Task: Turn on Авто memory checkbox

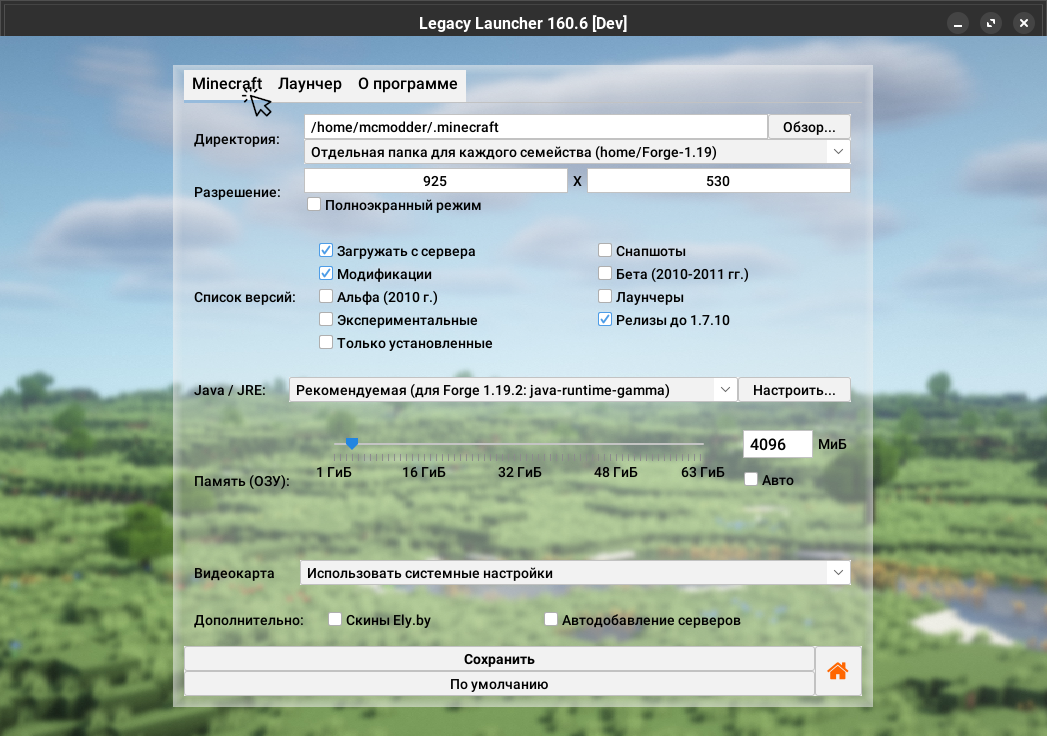Action: (751, 480)
